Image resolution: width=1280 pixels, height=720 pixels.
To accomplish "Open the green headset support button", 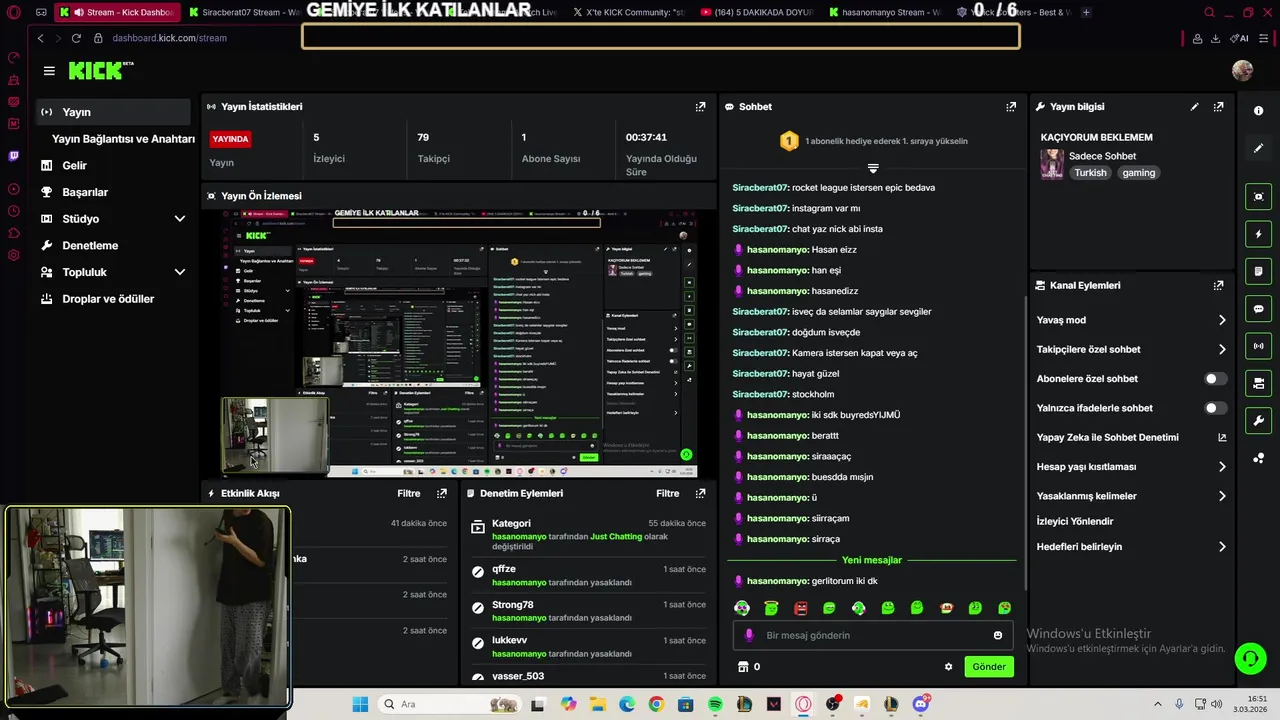I will [x=1250, y=657].
